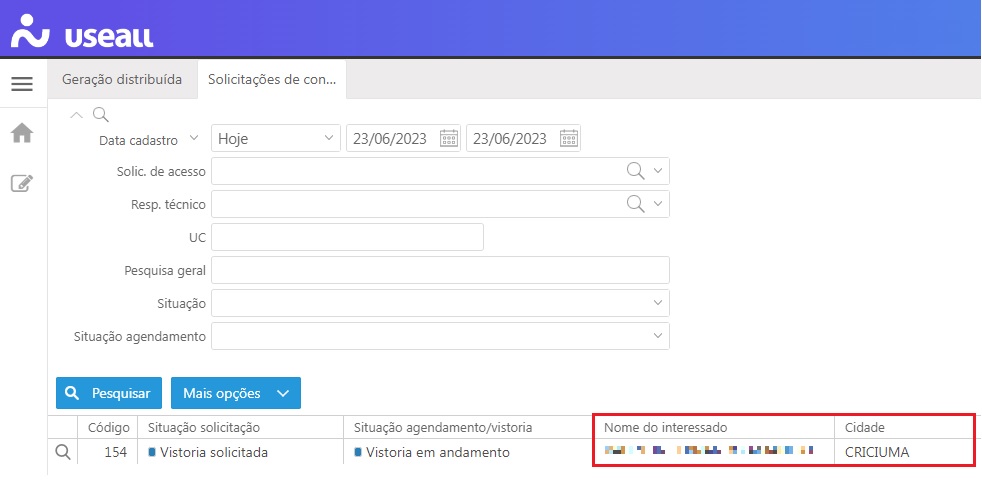Open the second date calendar picker
The width and height of the screenshot is (982, 489).
(569, 138)
